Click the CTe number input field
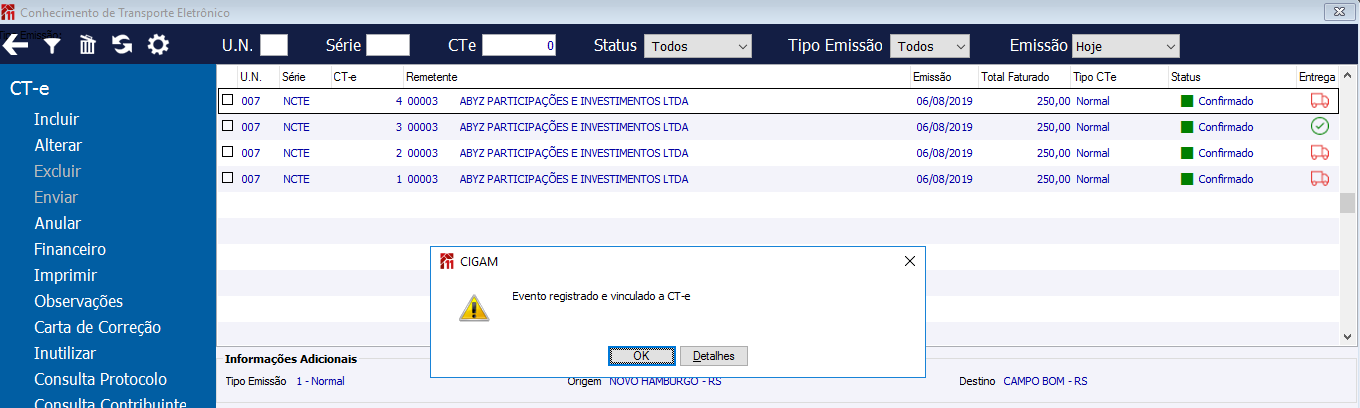The width and height of the screenshot is (1360, 408). coord(519,45)
